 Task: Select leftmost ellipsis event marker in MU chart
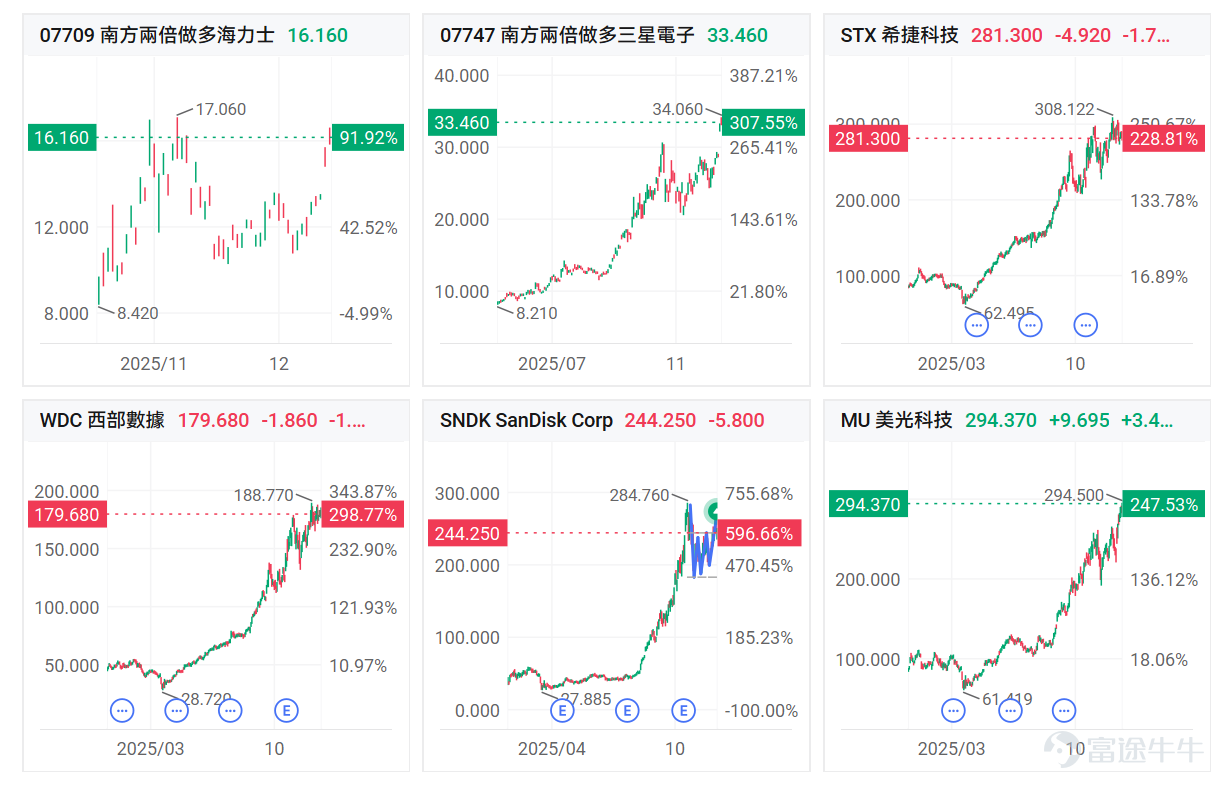954,710
